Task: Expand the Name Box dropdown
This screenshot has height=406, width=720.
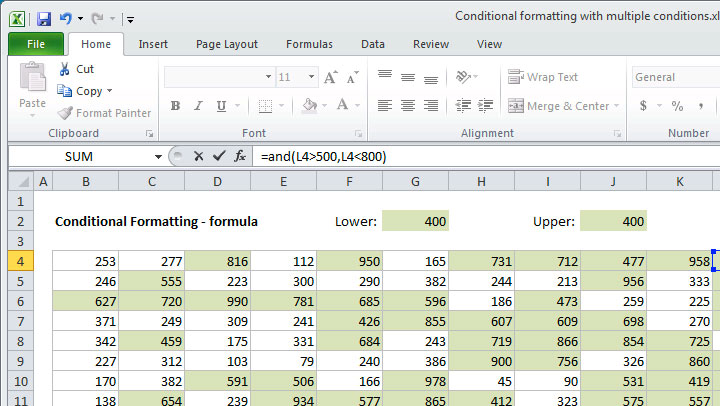Action: click(x=158, y=156)
